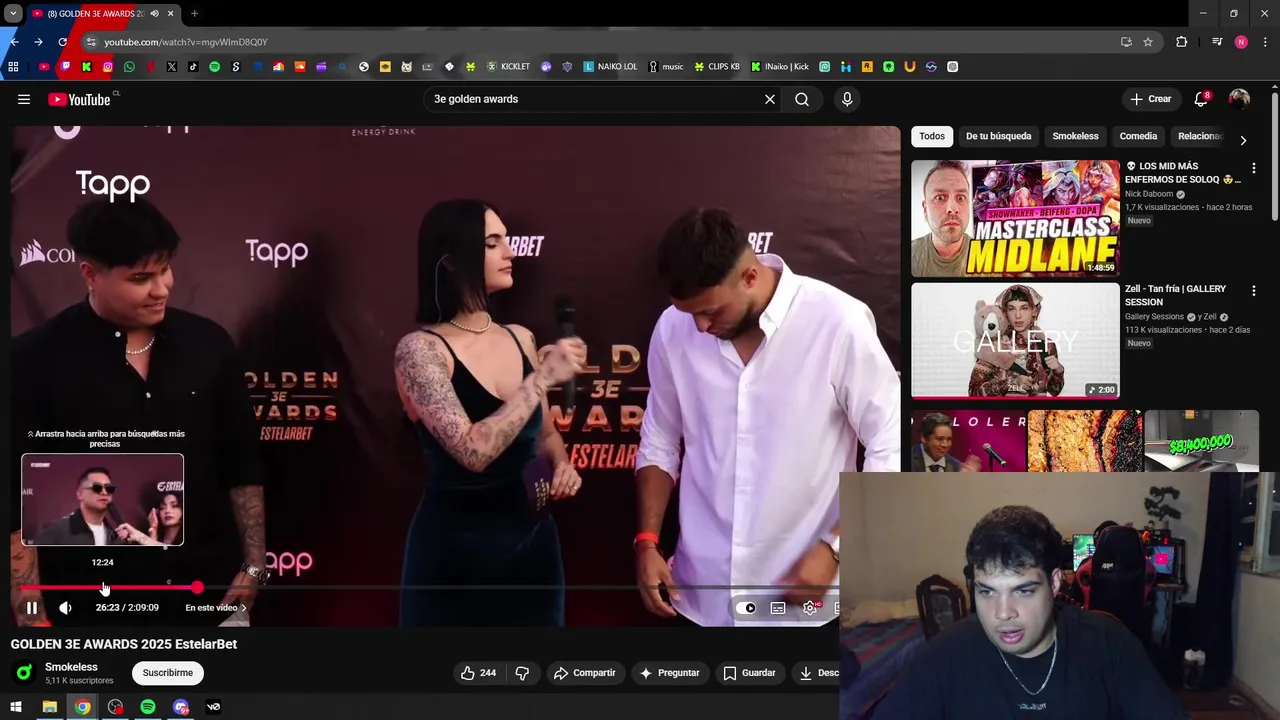The image size is (1280, 720).
Task: Click the Crear button
Action: click(x=1151, y=99)
